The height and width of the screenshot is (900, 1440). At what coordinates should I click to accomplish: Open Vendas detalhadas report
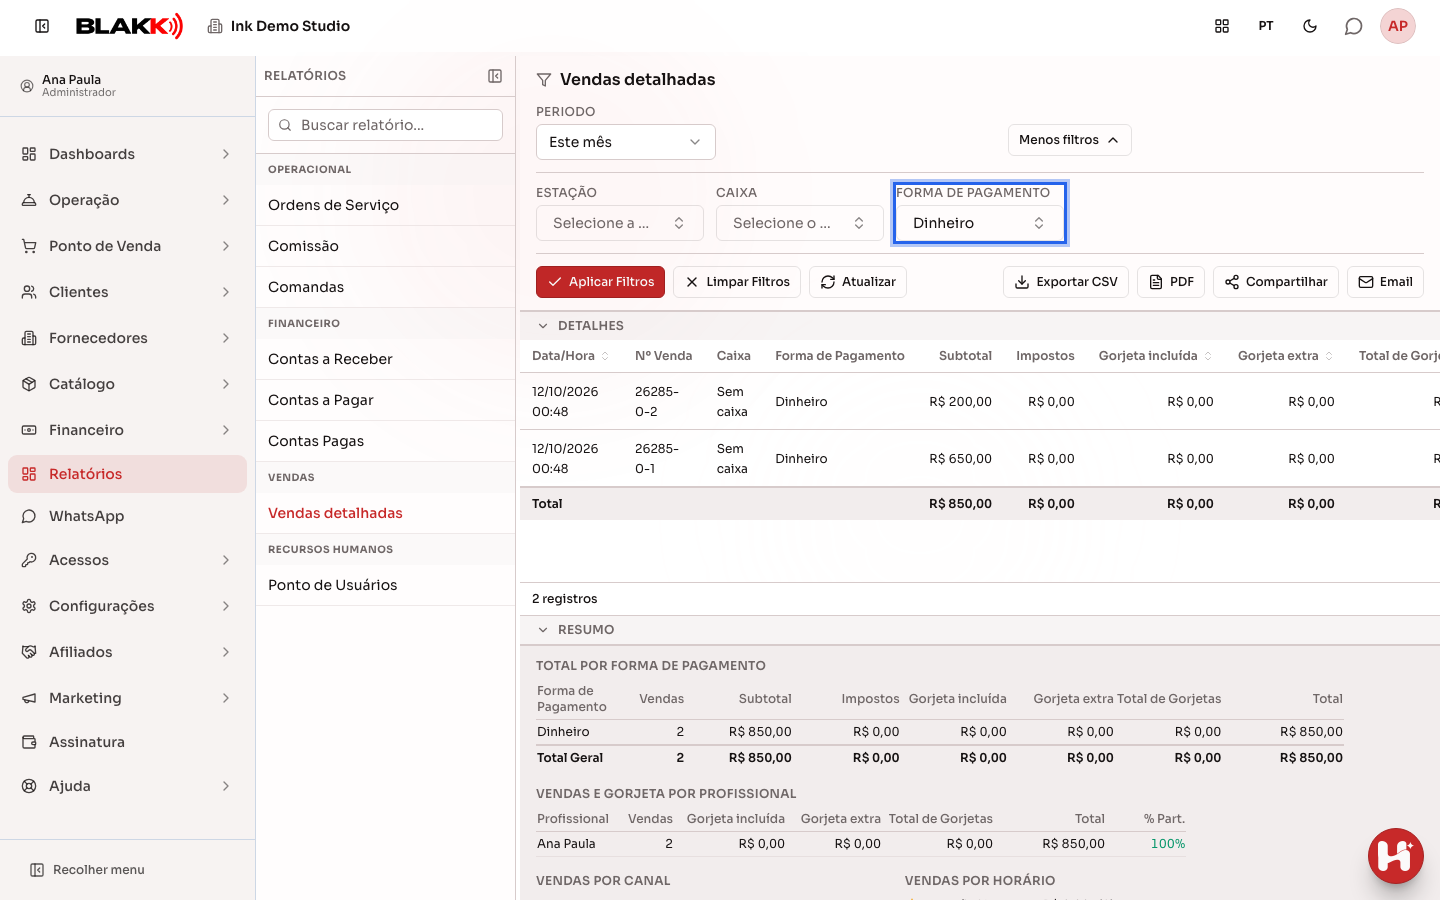(385, 513)
